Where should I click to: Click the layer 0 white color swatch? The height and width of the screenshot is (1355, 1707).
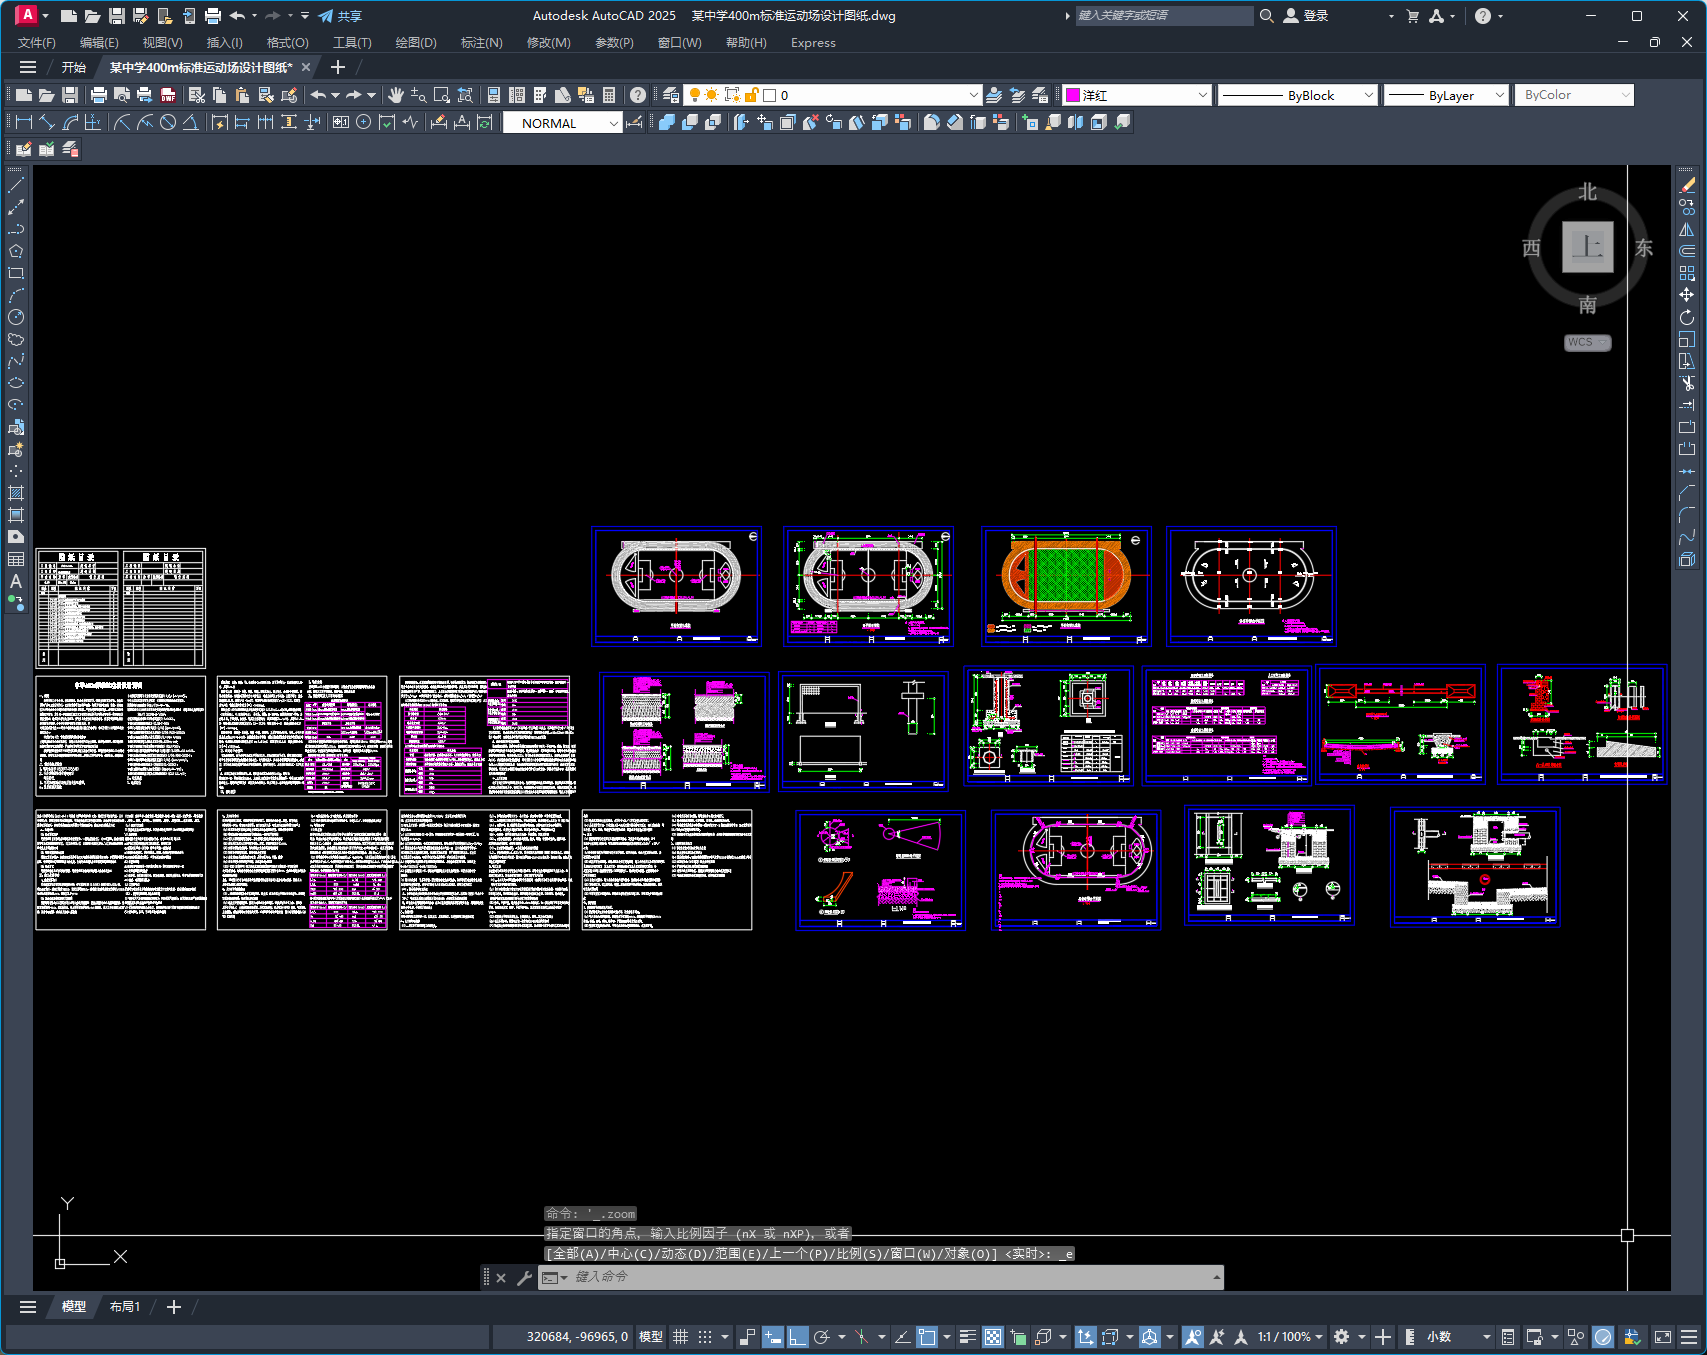click(769, 95)
